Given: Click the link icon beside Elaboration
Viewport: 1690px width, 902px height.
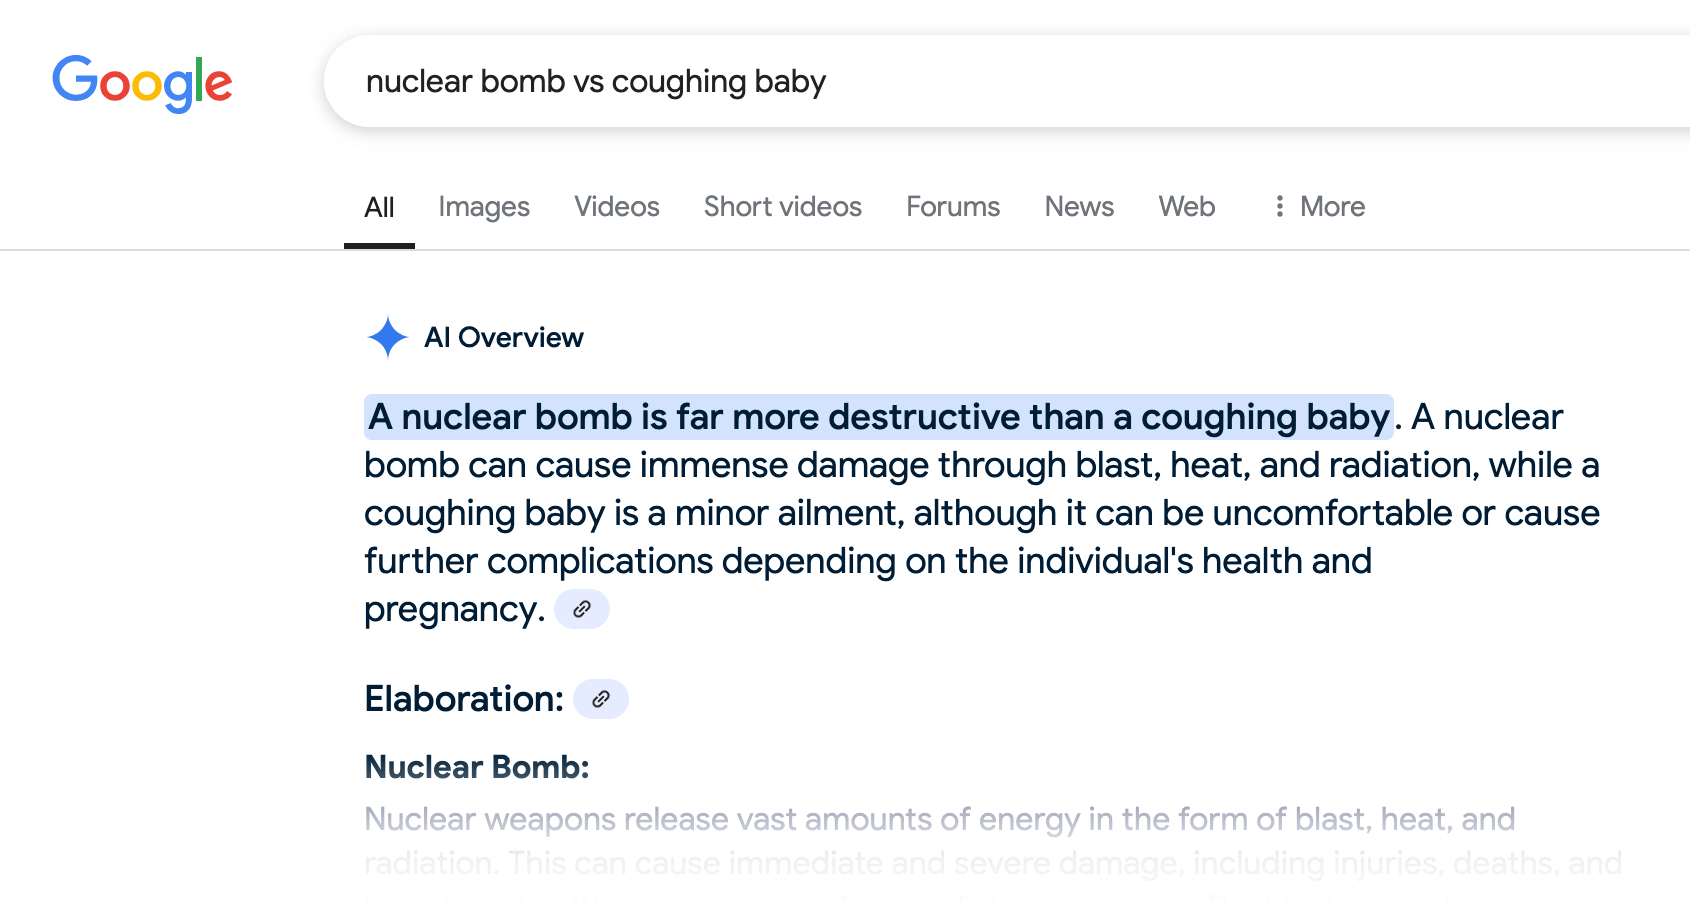Looking at the screenshot, I should click(600, 699).
